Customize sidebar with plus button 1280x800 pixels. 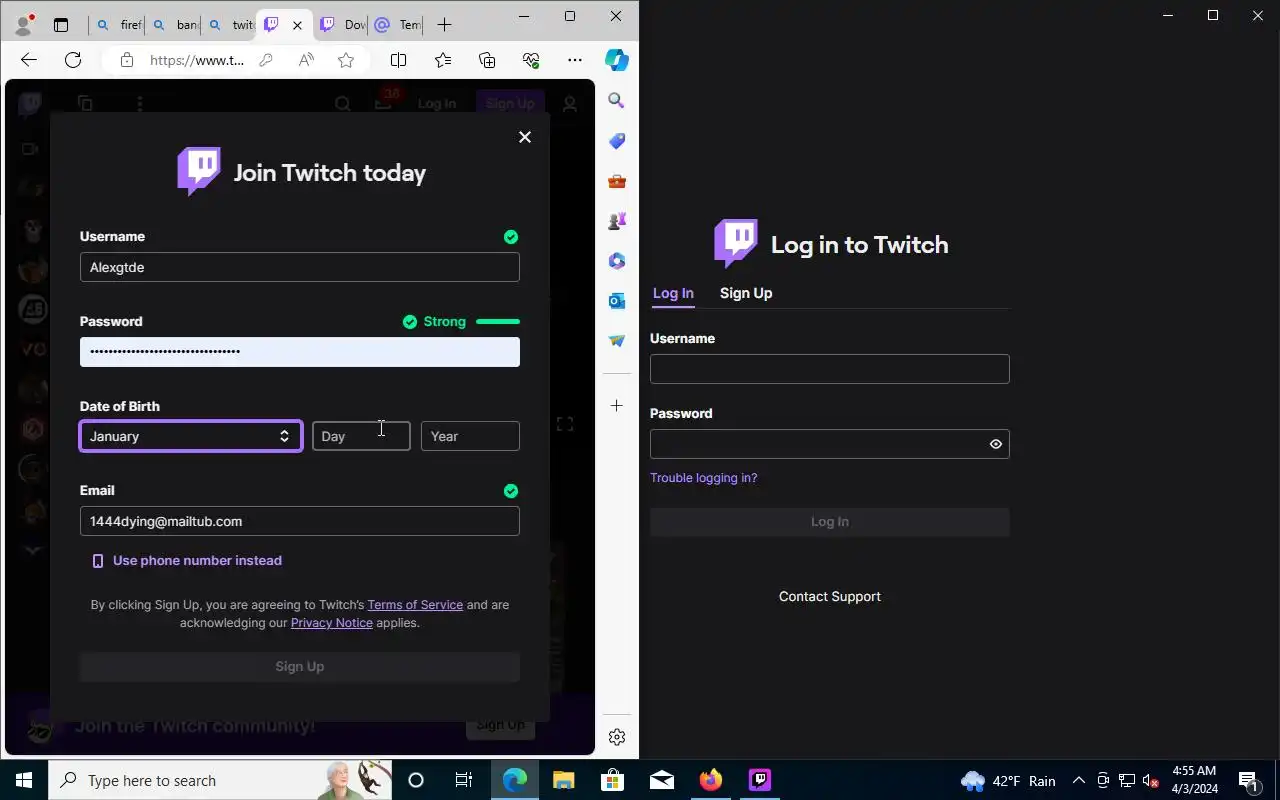pos(617,406)
